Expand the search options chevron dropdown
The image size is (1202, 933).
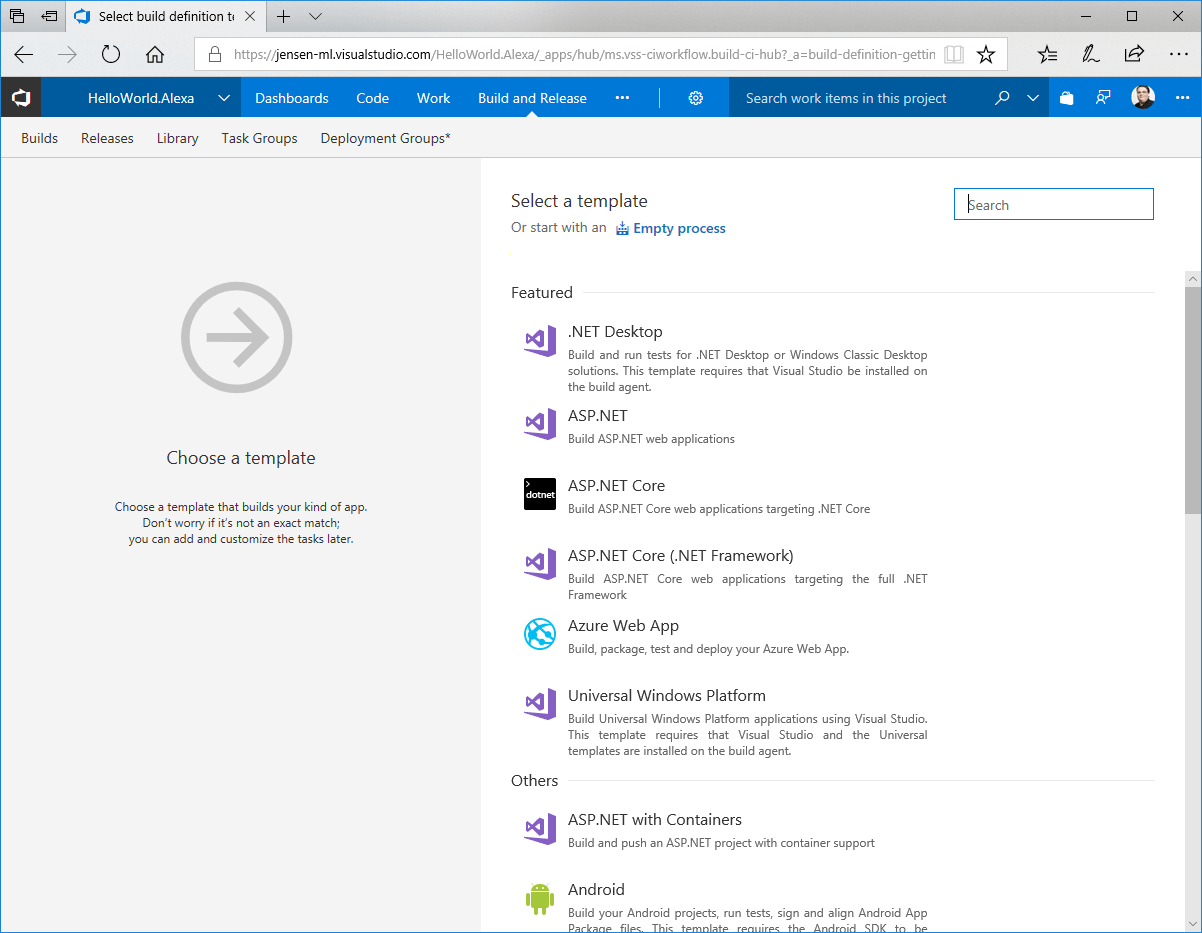coord(1033,98)
